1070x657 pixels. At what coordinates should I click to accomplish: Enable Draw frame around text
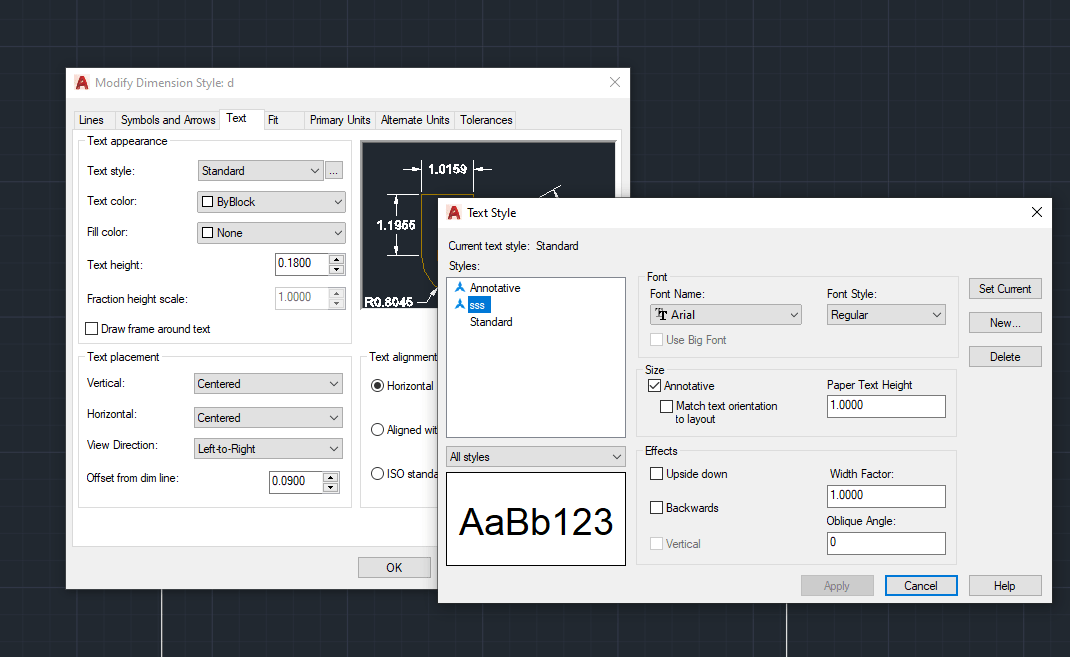pyautogui.click(x=91, y=328)
